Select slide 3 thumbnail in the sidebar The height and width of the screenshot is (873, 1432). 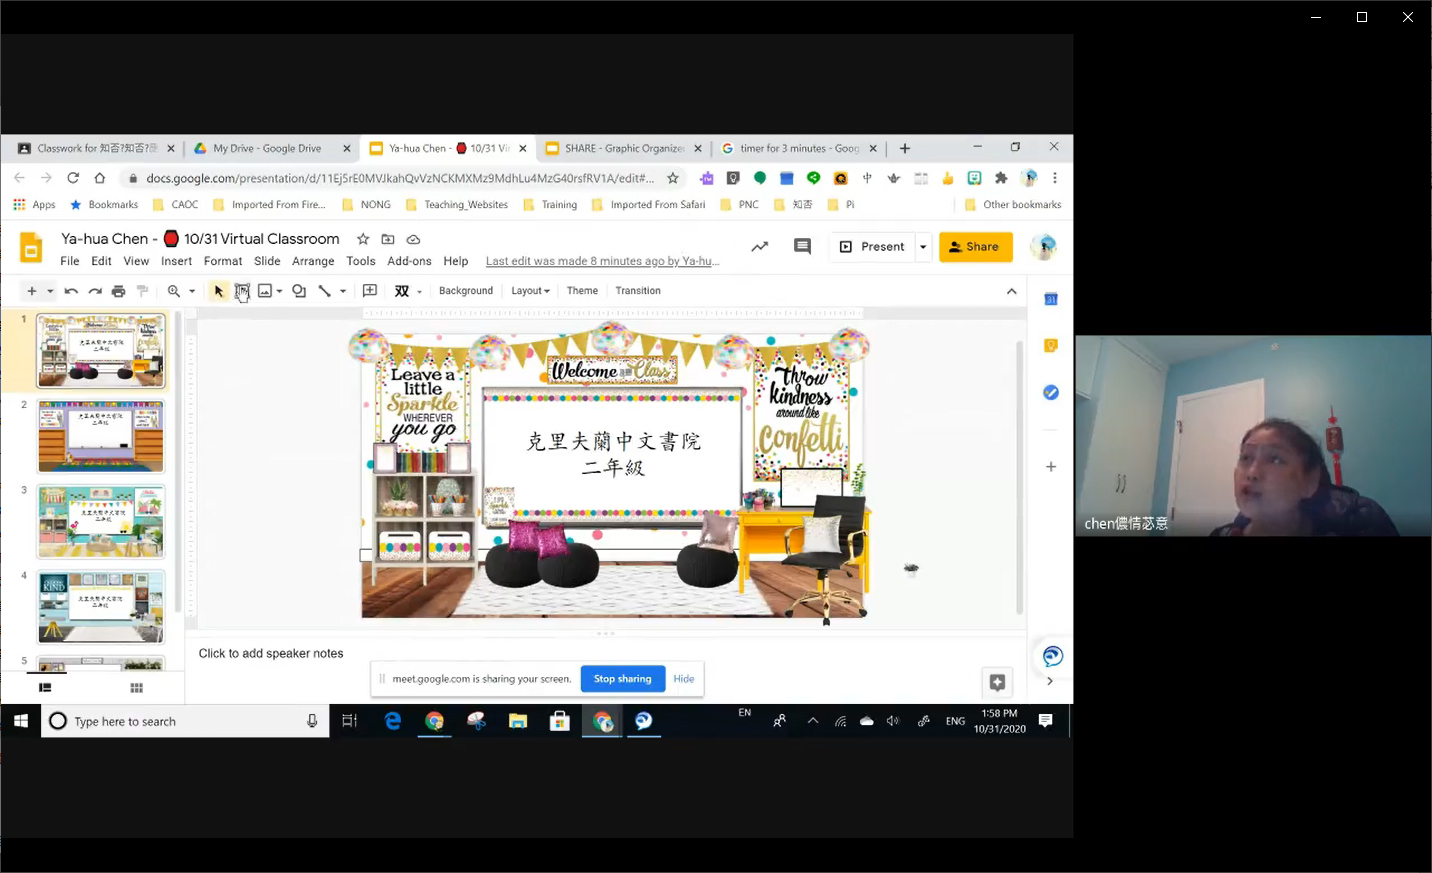pyautogui.click(x=100, y=520)
